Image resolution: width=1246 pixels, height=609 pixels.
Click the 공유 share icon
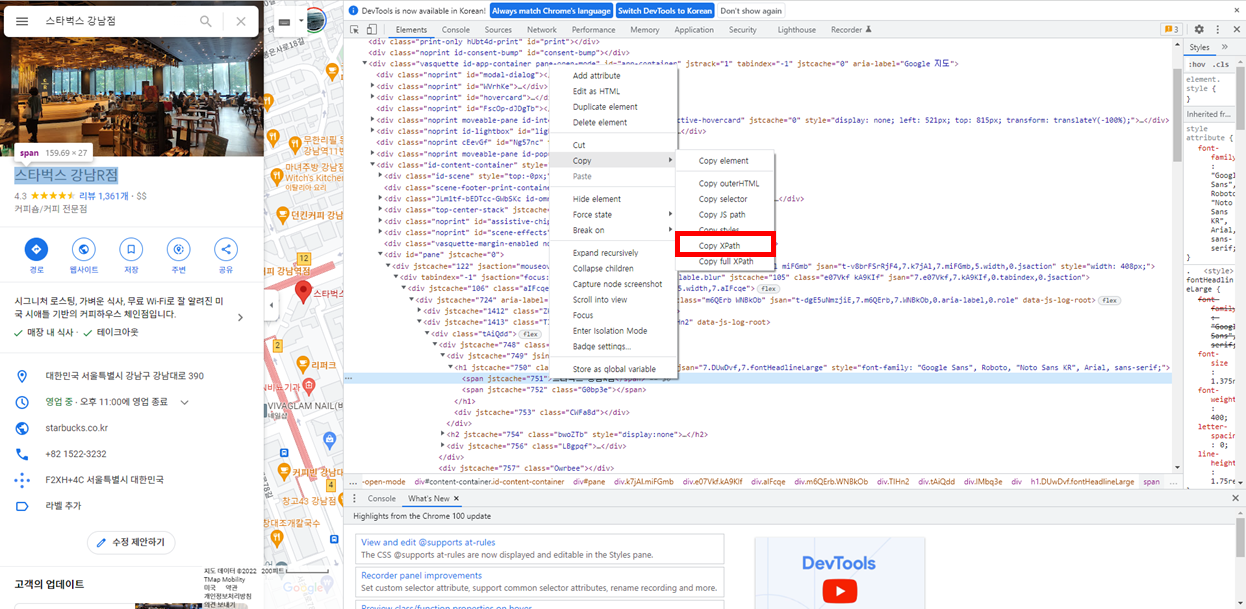(x=226, y=249)
